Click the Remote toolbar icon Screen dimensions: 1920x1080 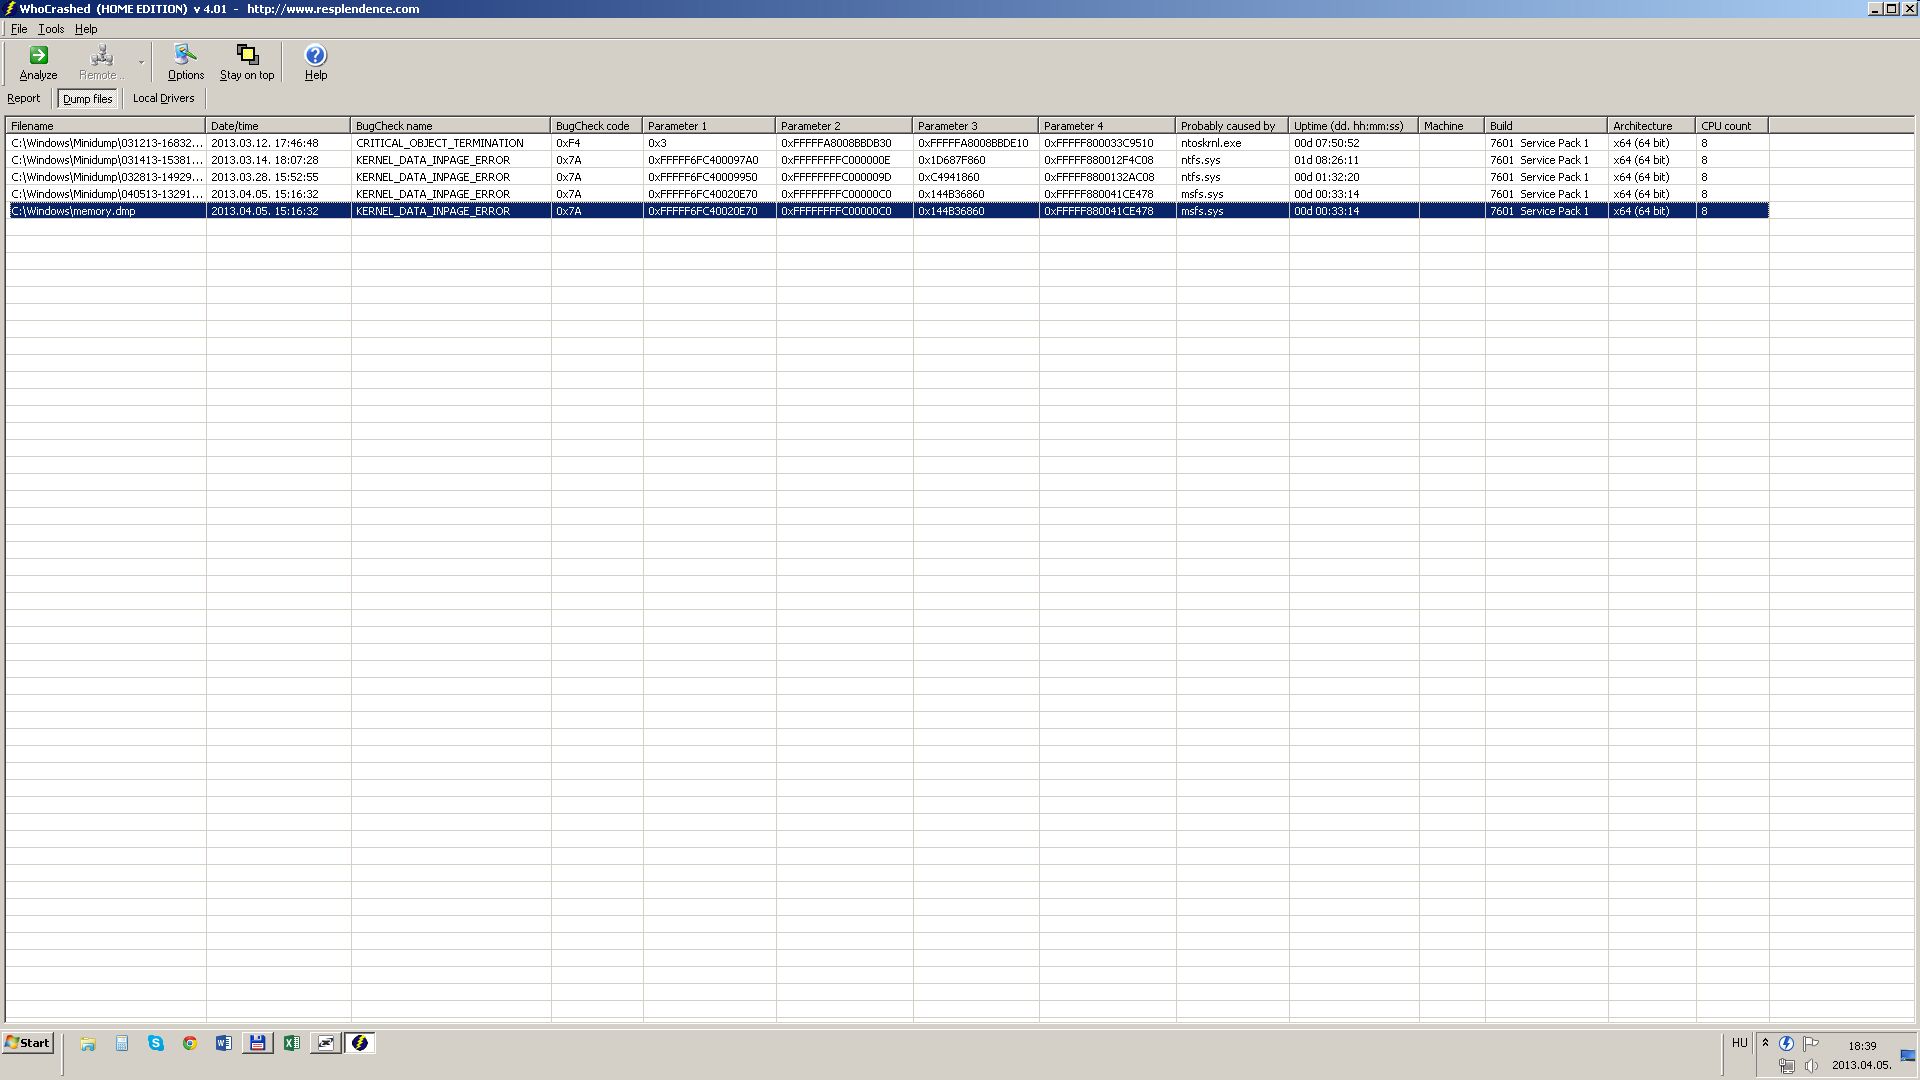coord(101,62)
